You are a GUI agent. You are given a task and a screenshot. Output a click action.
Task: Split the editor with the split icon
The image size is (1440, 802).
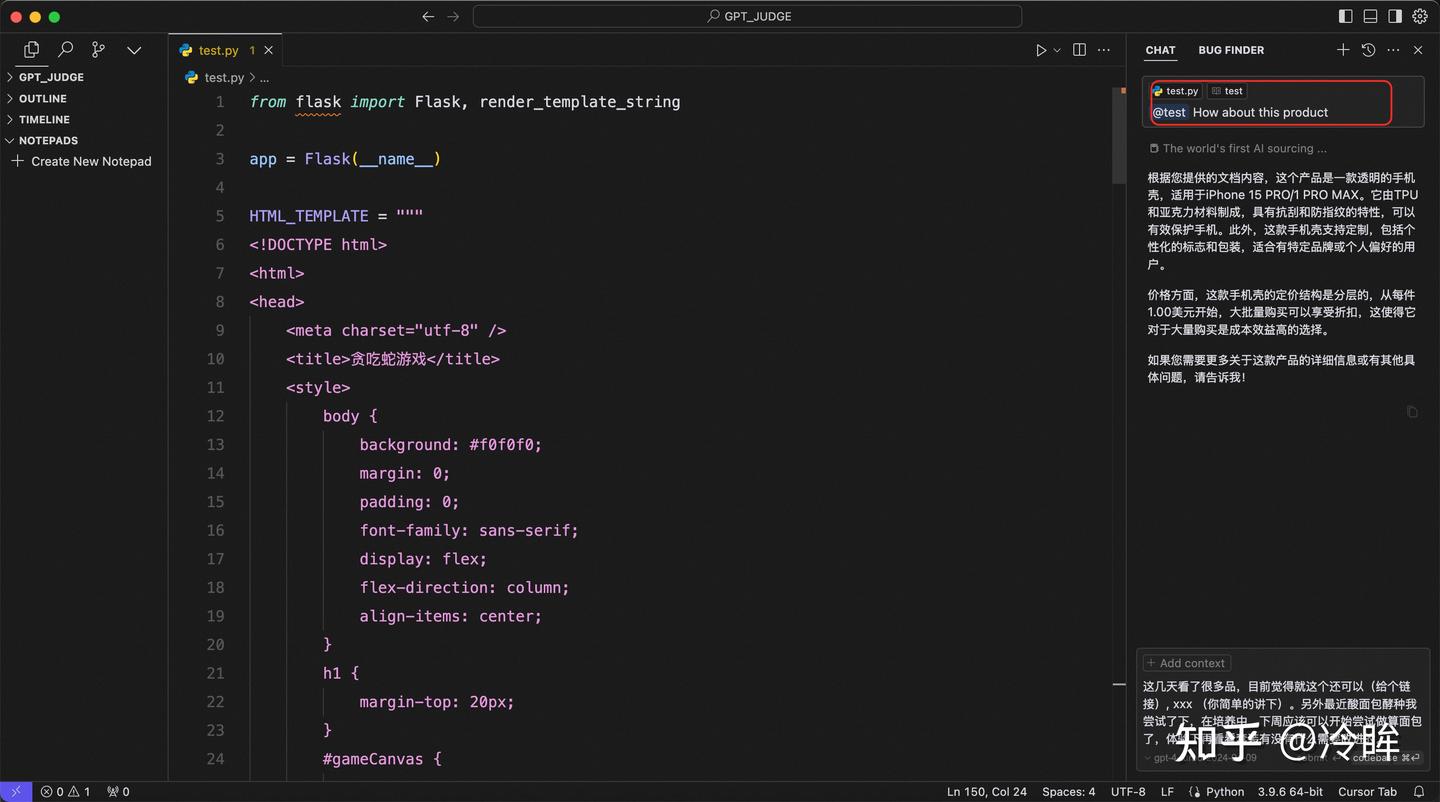tap(1078, 49)
